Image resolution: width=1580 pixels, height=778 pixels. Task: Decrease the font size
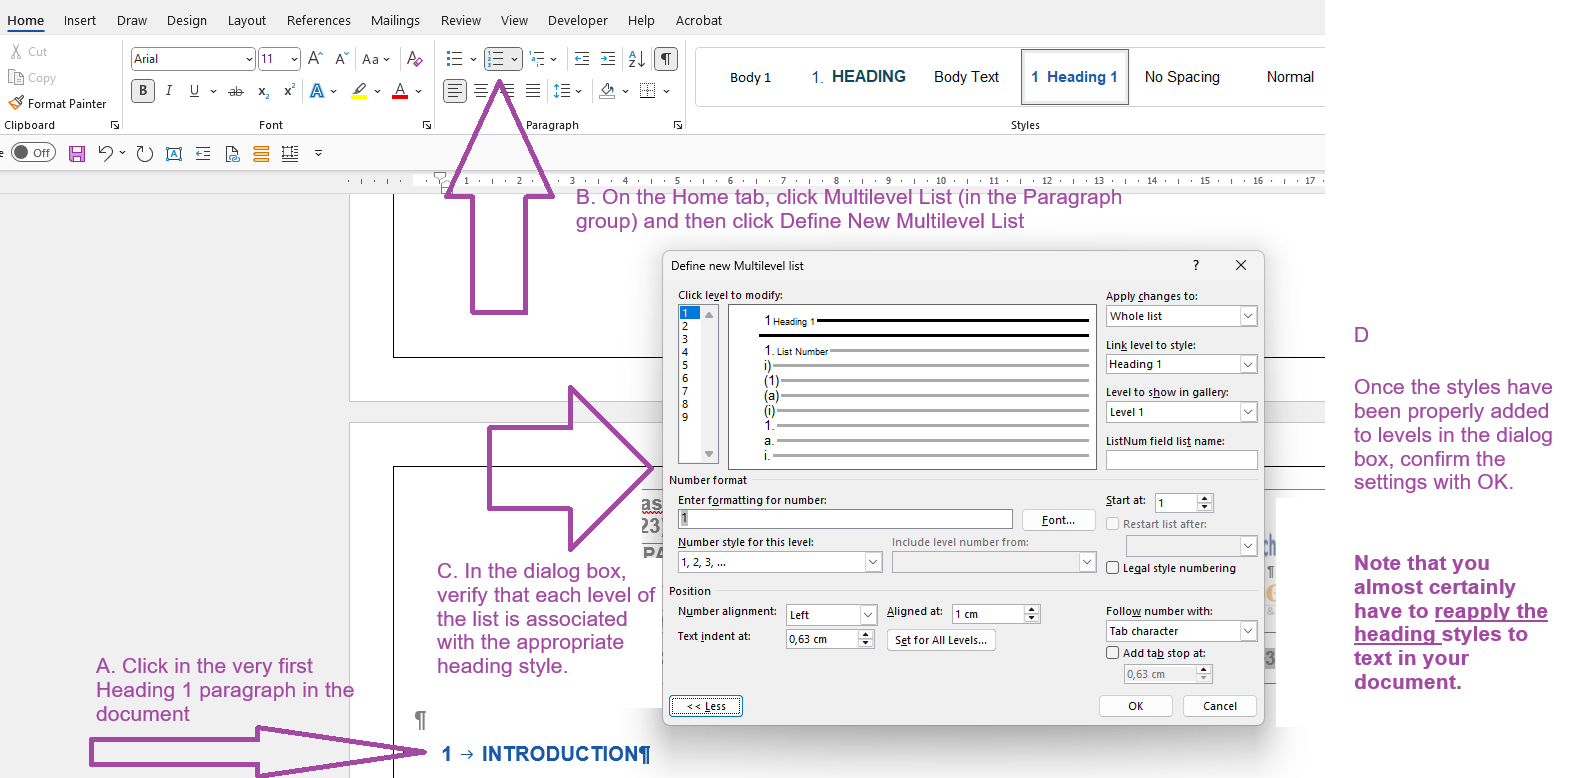341,59
